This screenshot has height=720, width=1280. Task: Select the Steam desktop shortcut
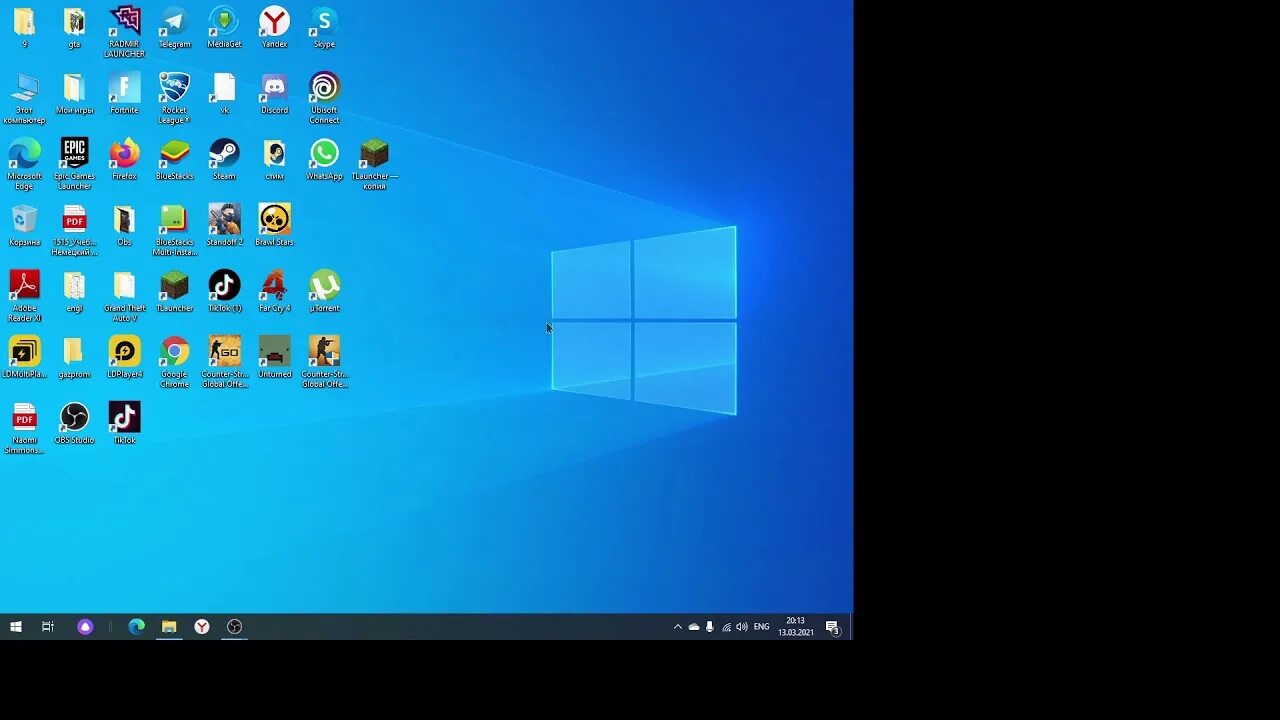coord(224,159)
